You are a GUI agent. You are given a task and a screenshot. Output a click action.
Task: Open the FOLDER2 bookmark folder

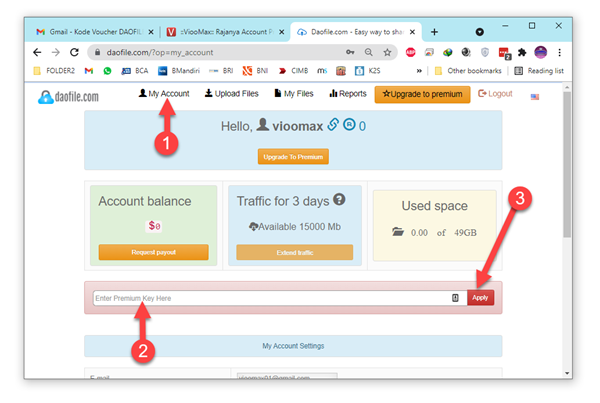(60, 71)
